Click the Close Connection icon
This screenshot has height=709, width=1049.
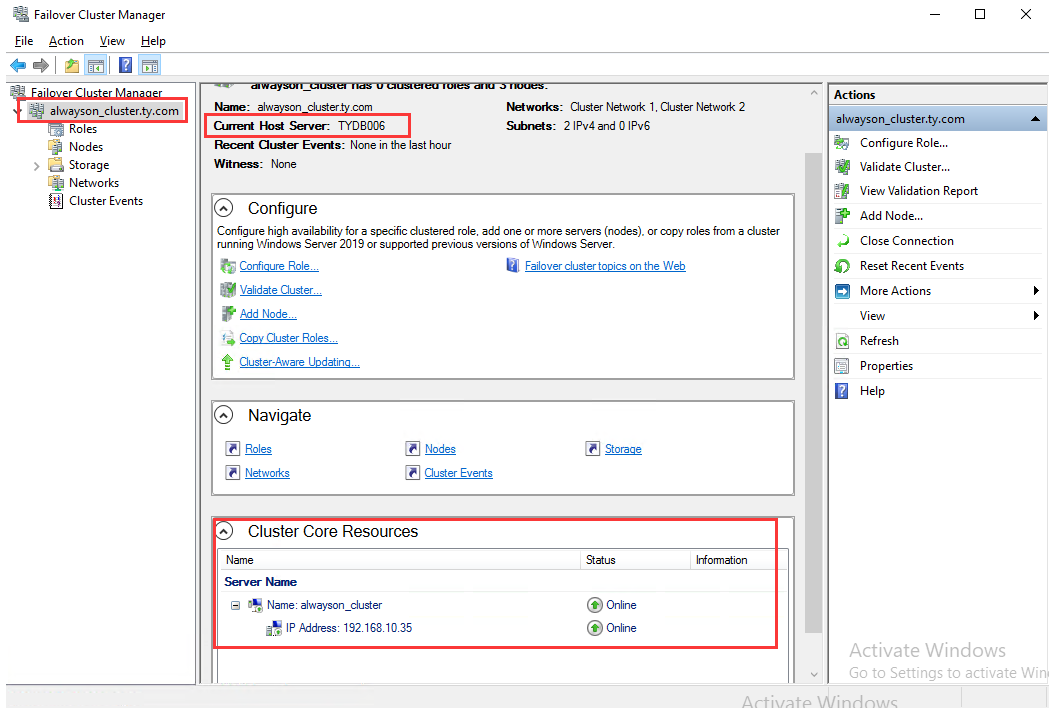pyautogui.click(x=842, y=241)
